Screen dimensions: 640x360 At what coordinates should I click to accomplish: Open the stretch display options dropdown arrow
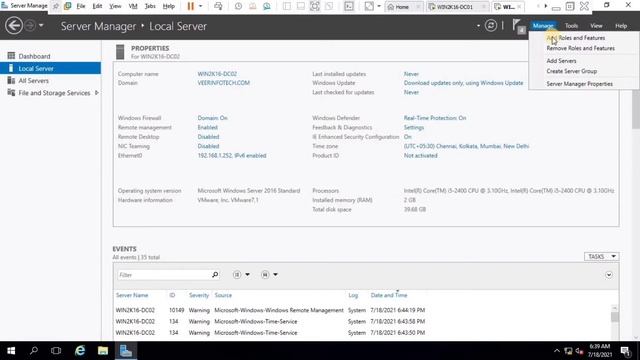(379, 6)
